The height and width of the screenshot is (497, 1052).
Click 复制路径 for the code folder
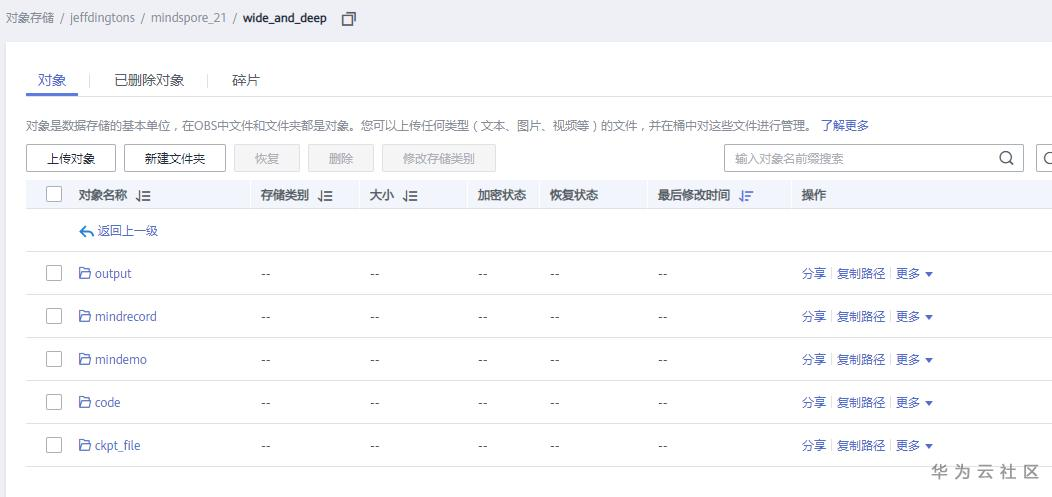point(861,402)
